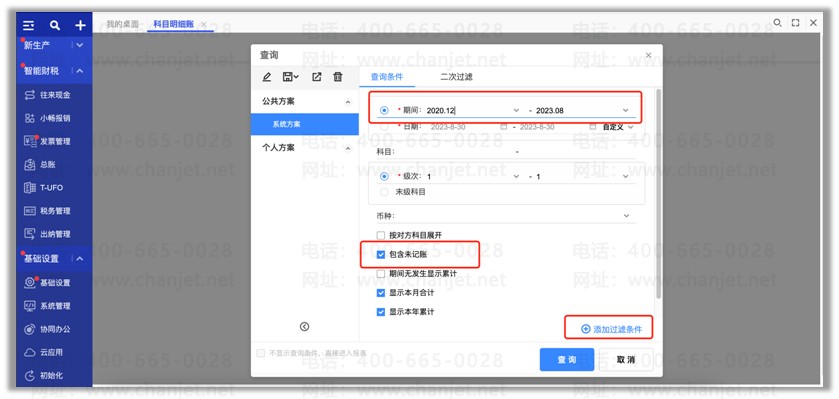Open end period 2023.08 dropdown arrow
This screenshot has width=839, height=399.
(x=626, y=110)
